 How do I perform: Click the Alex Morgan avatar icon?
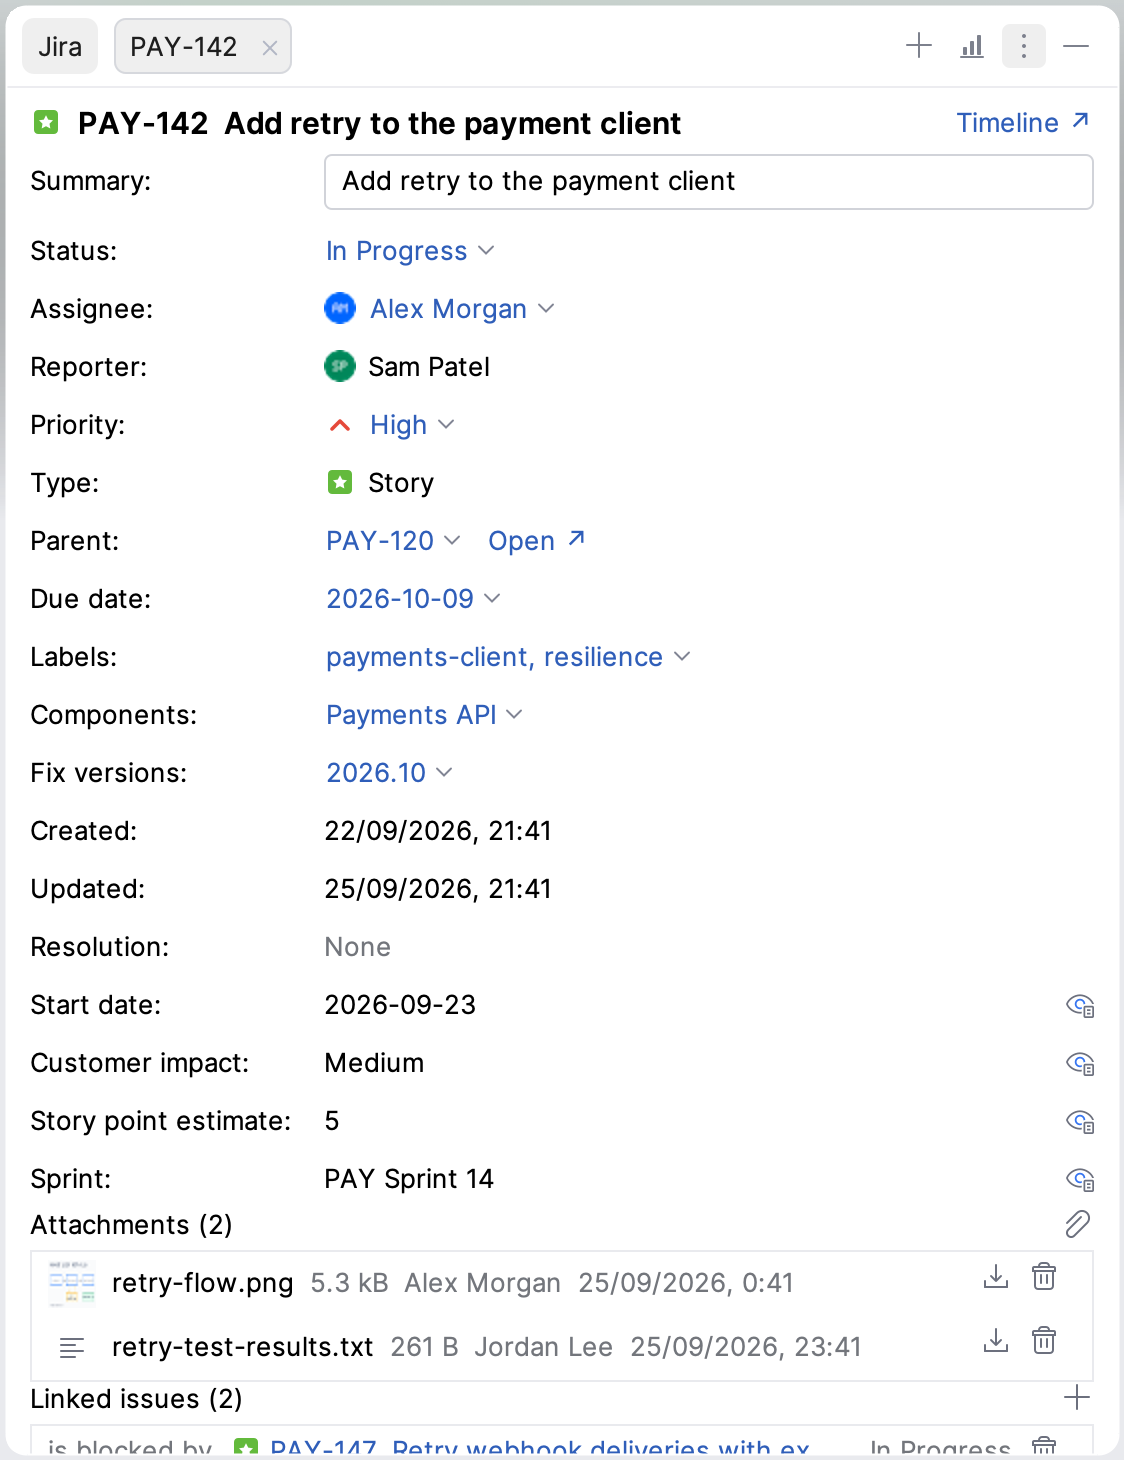(340, 308)
